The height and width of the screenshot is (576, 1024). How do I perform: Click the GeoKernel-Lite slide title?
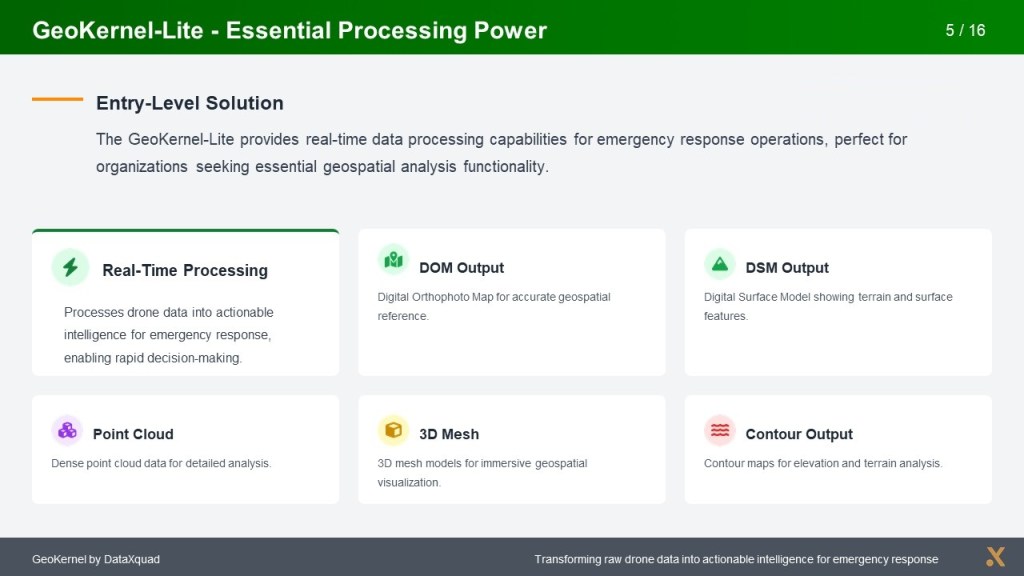click(x=289, y=30)
